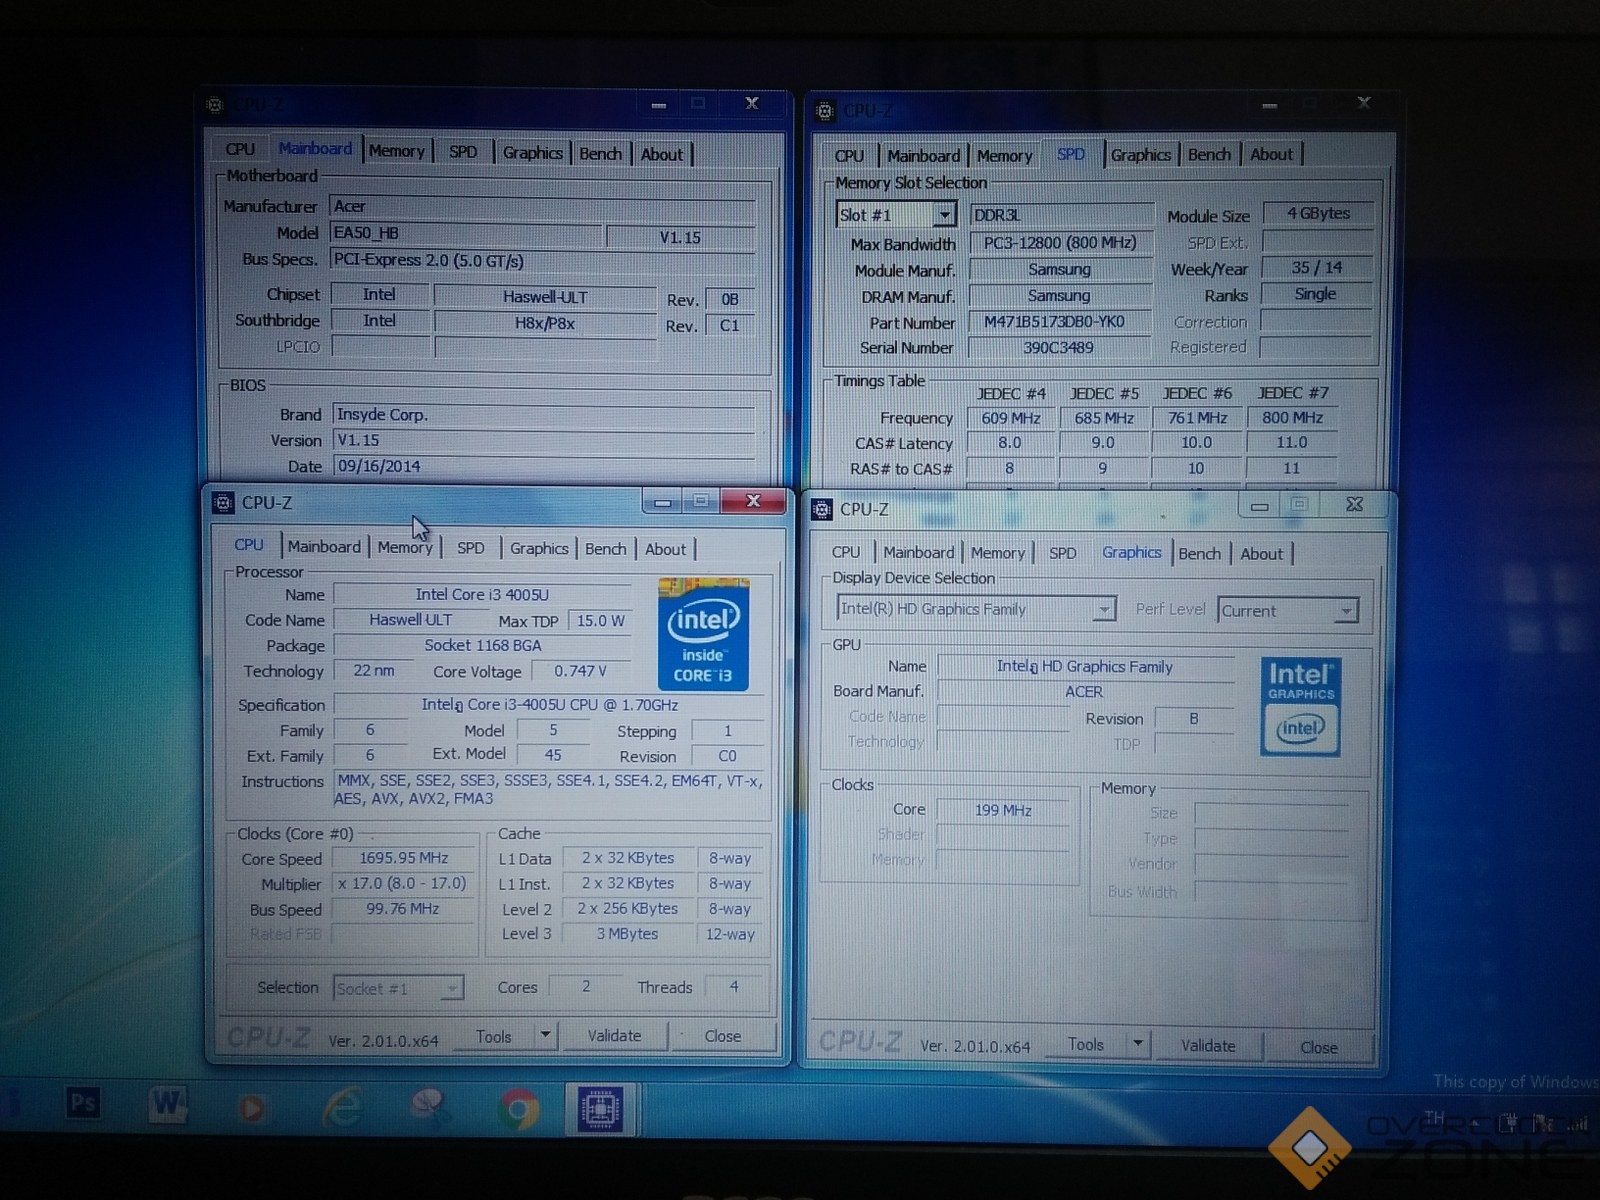Click the BIOS Date 09/16/2014 field
This screenshot has height=1200, width=1600.
544,466
